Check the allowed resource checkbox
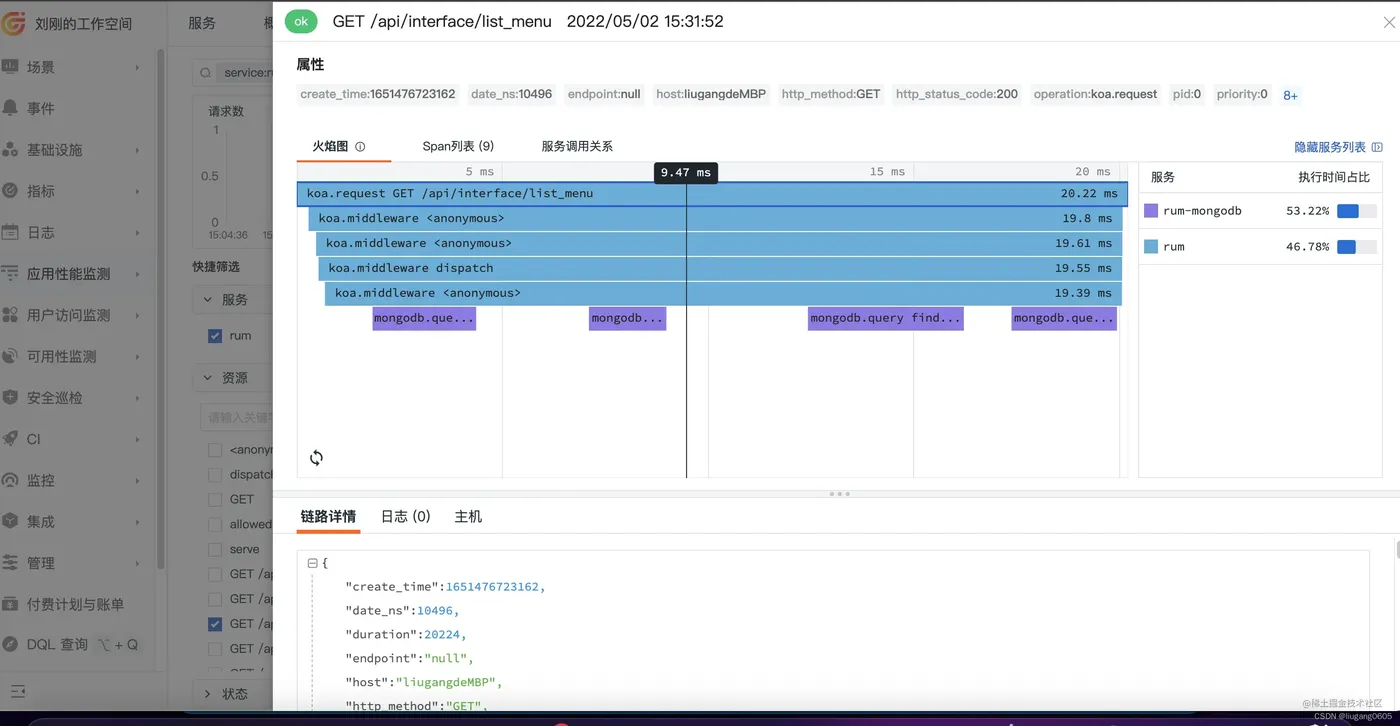This screenshot has height=726, width=1400. (215, 524)
